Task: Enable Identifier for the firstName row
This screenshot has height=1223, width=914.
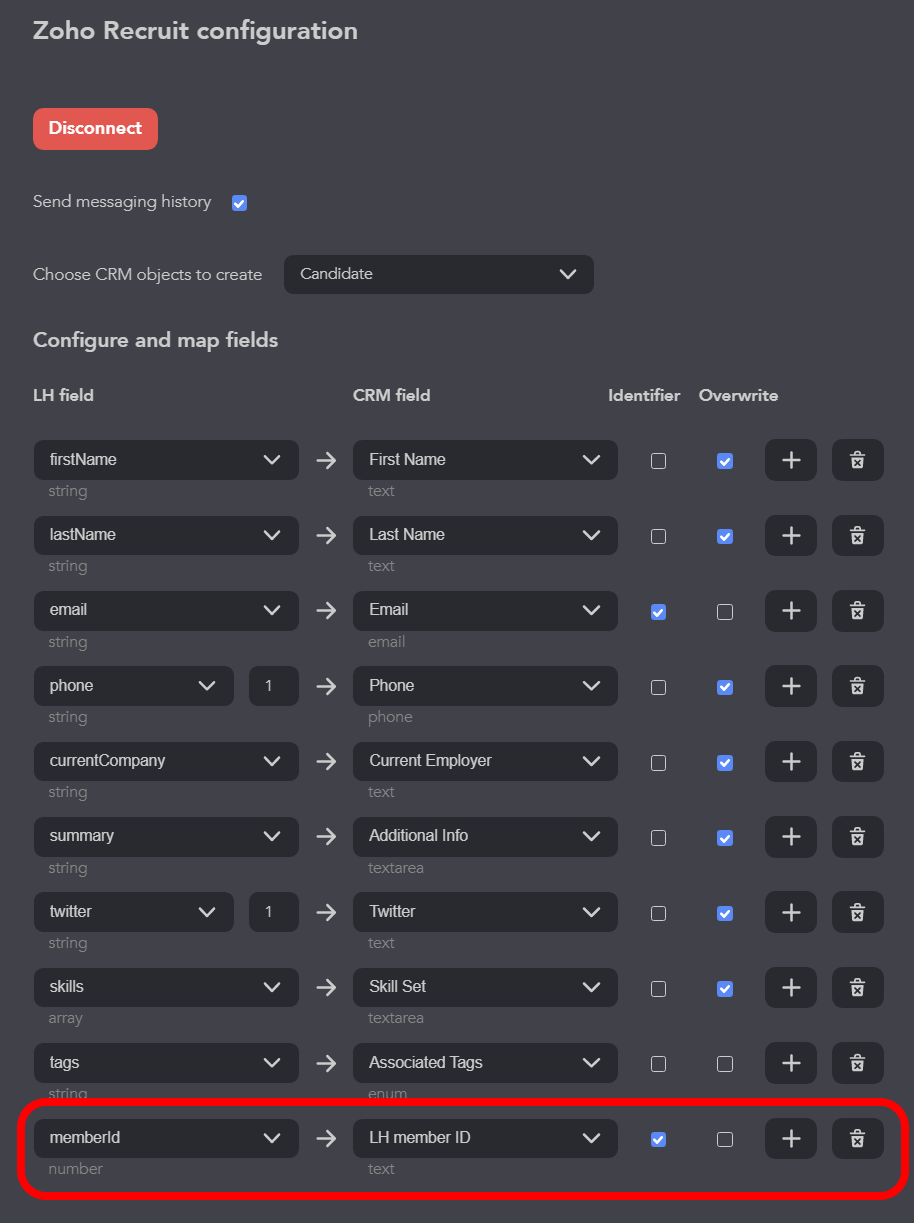Action: click(658, 461)
